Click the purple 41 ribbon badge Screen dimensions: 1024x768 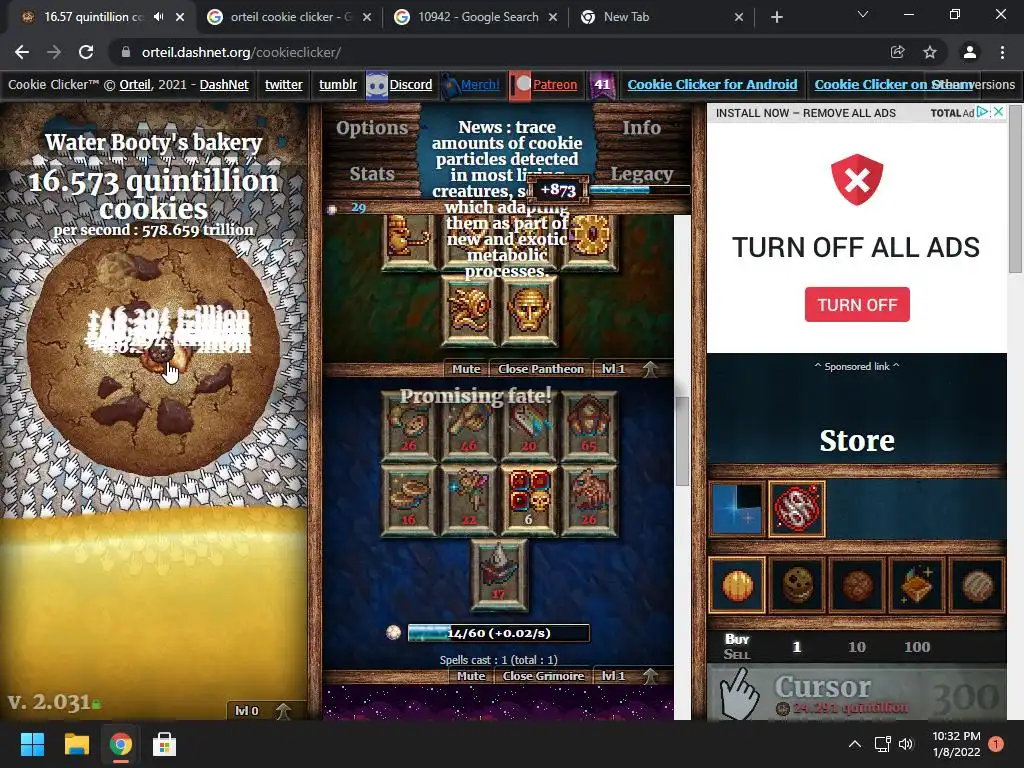(602, 85)
